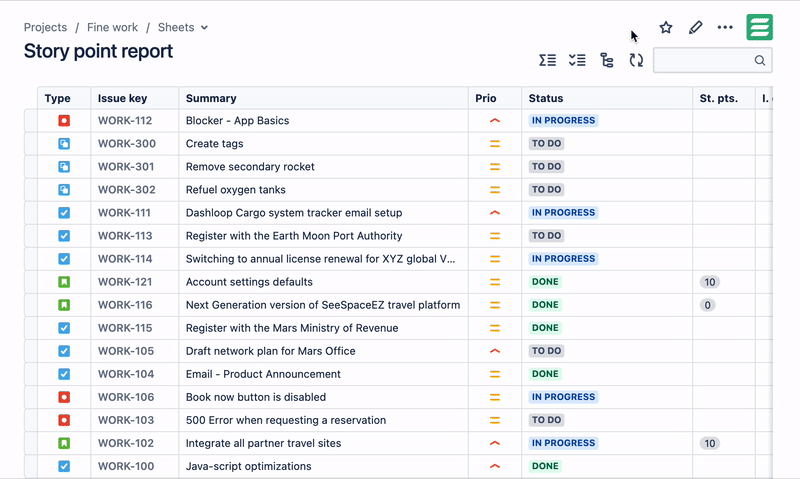Click the DONE status of WORK-104
Image resolution: width=800 pixels, height=479 pixels.
tap(545, 374)
